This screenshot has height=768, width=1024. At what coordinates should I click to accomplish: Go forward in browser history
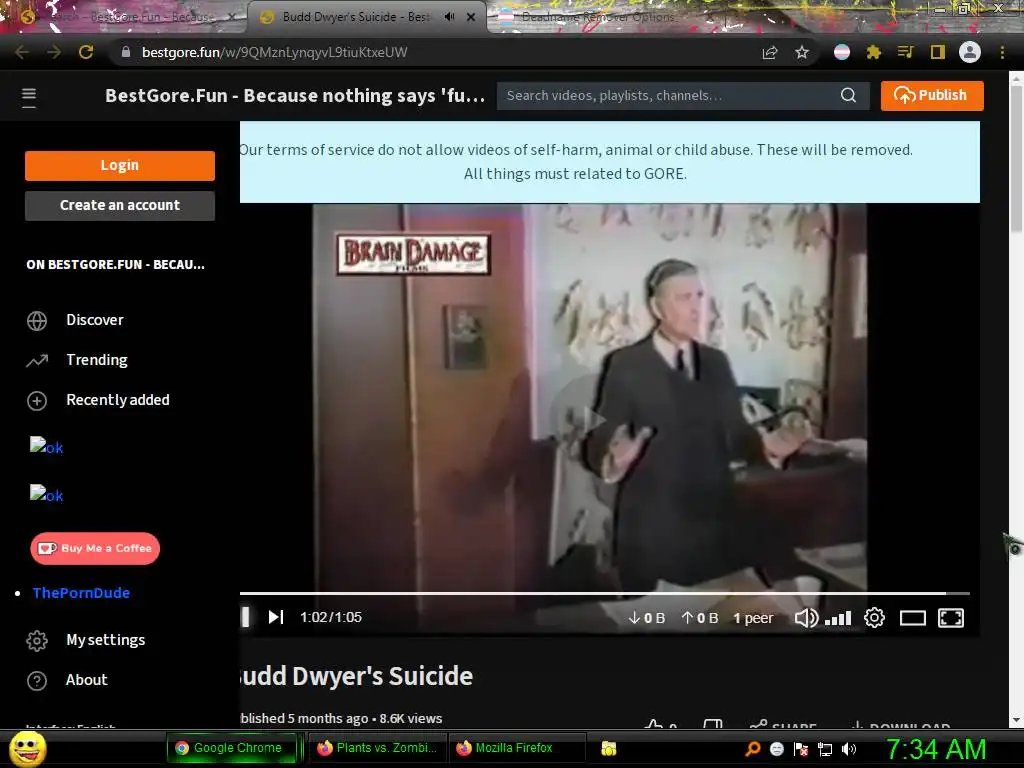pos(54,52)
